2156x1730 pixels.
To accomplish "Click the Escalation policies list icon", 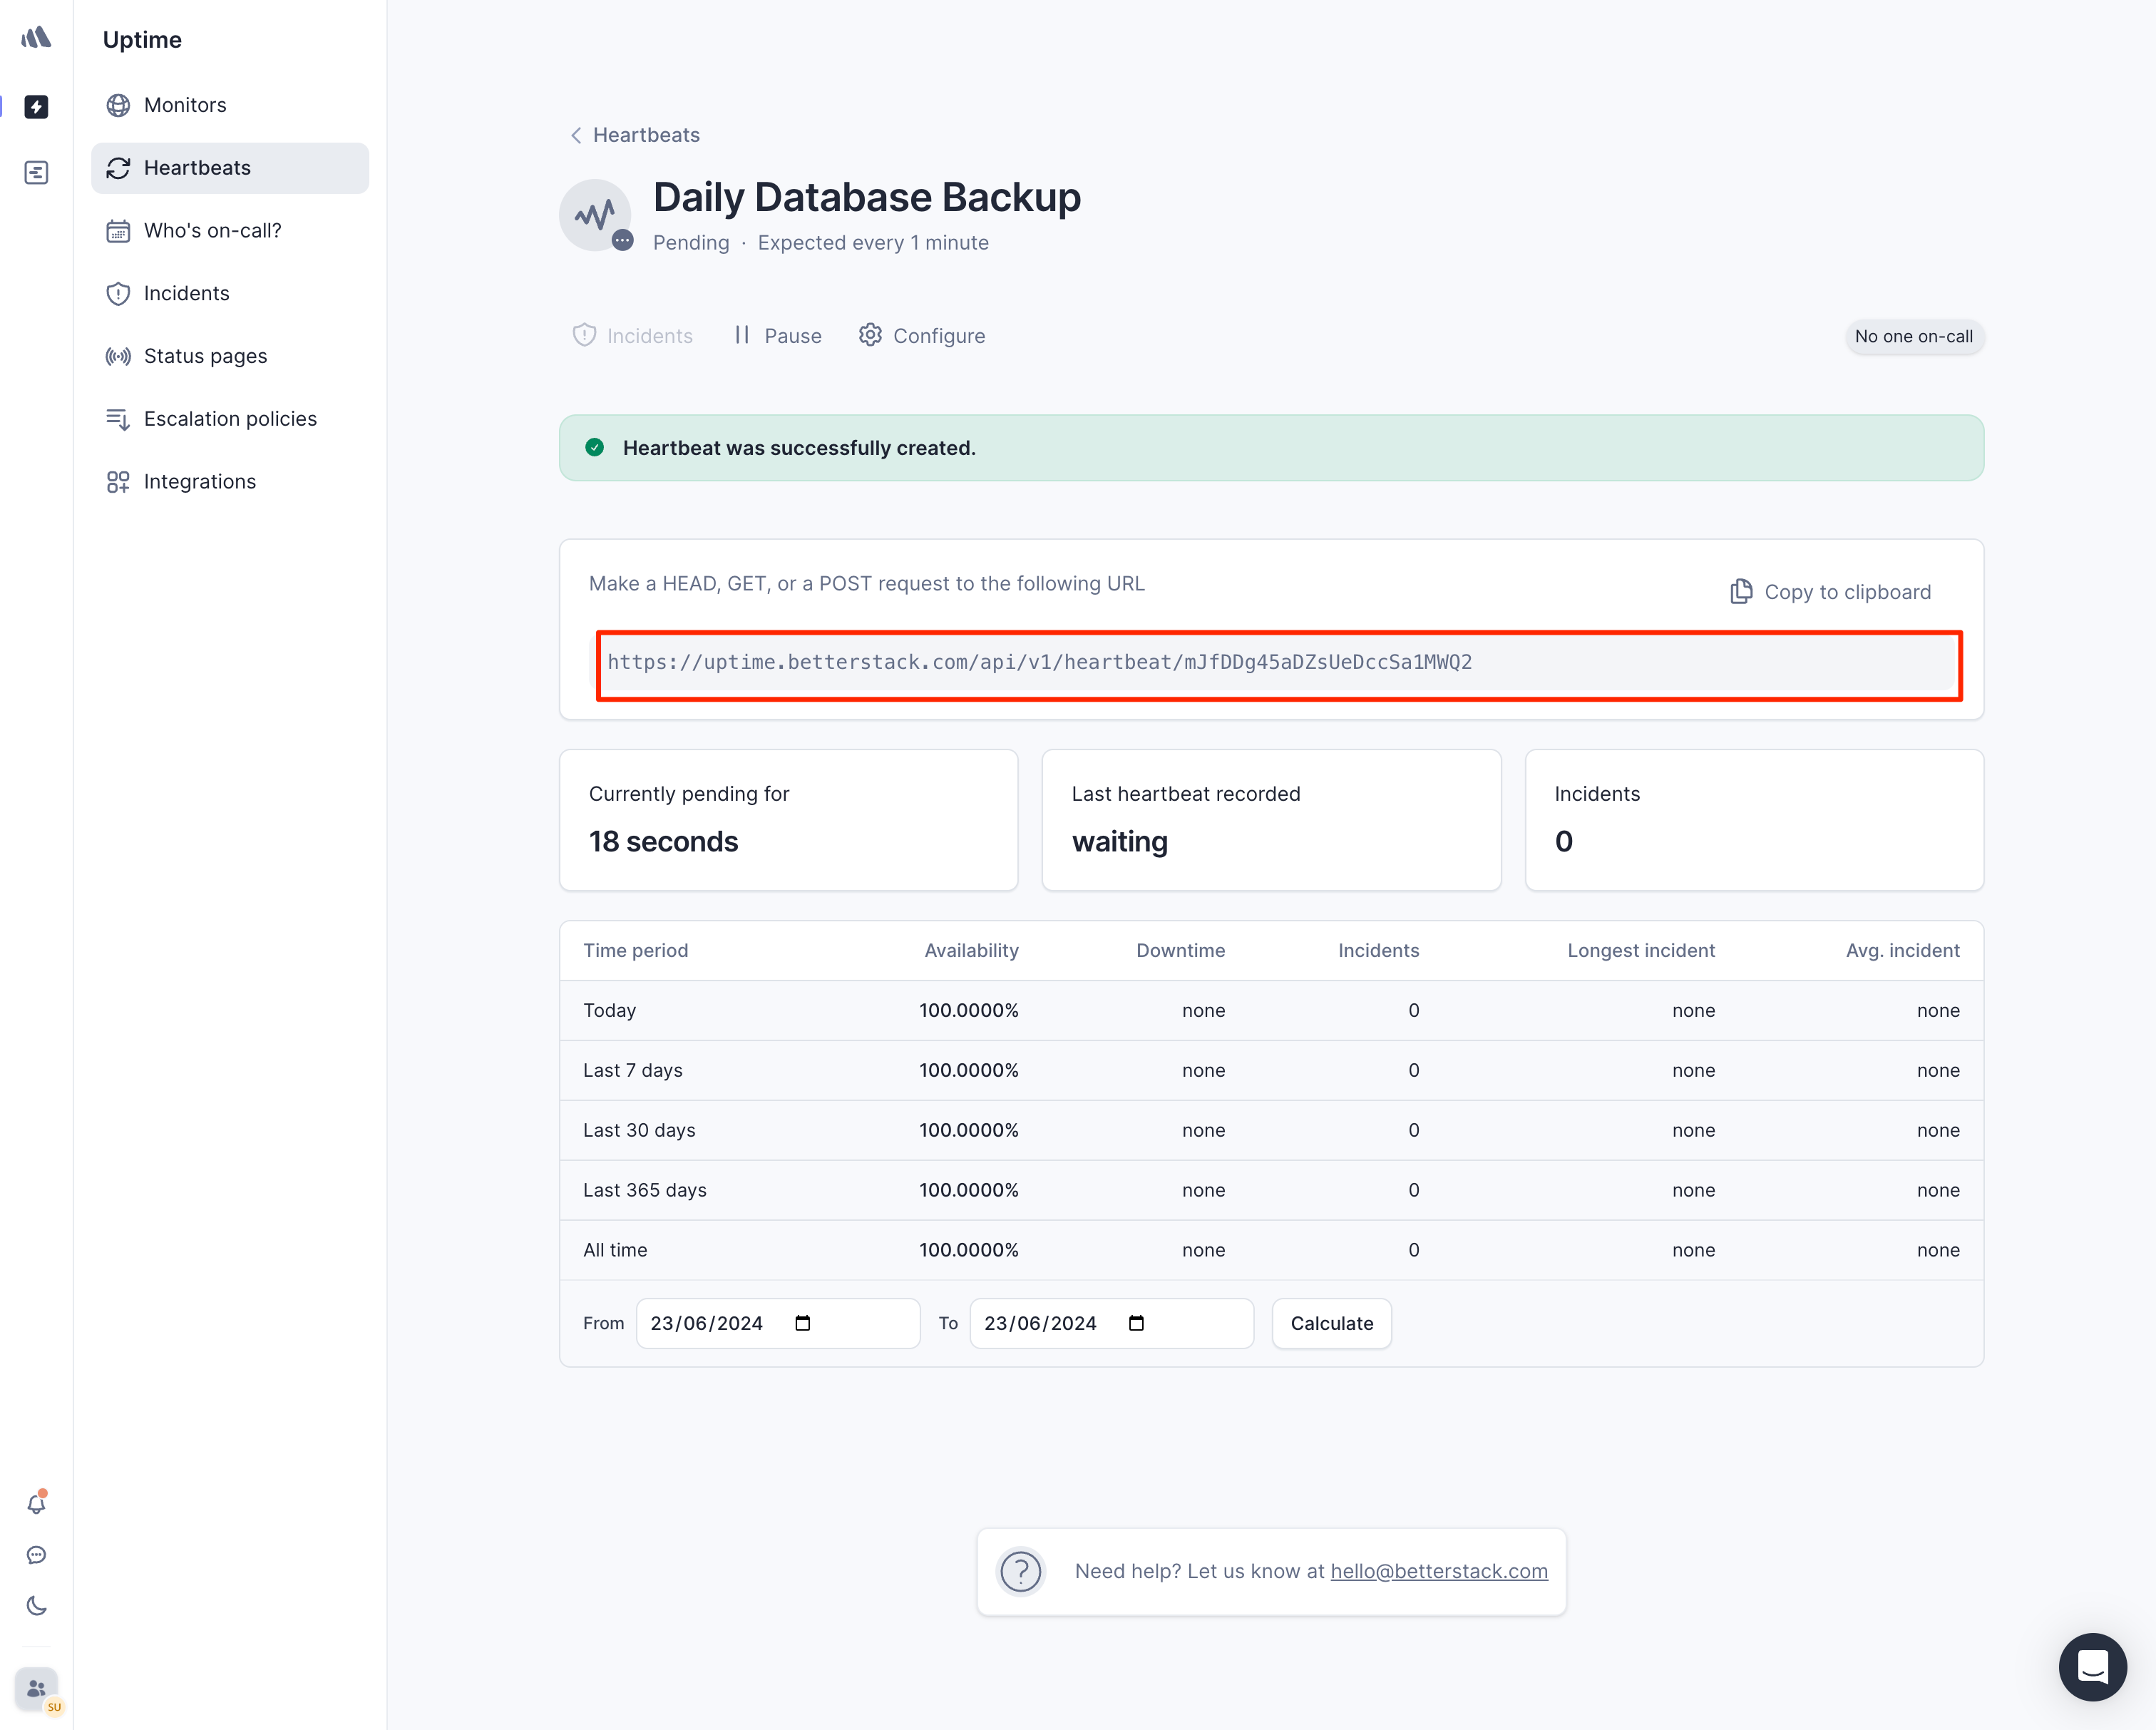I will tap(118, 419).
